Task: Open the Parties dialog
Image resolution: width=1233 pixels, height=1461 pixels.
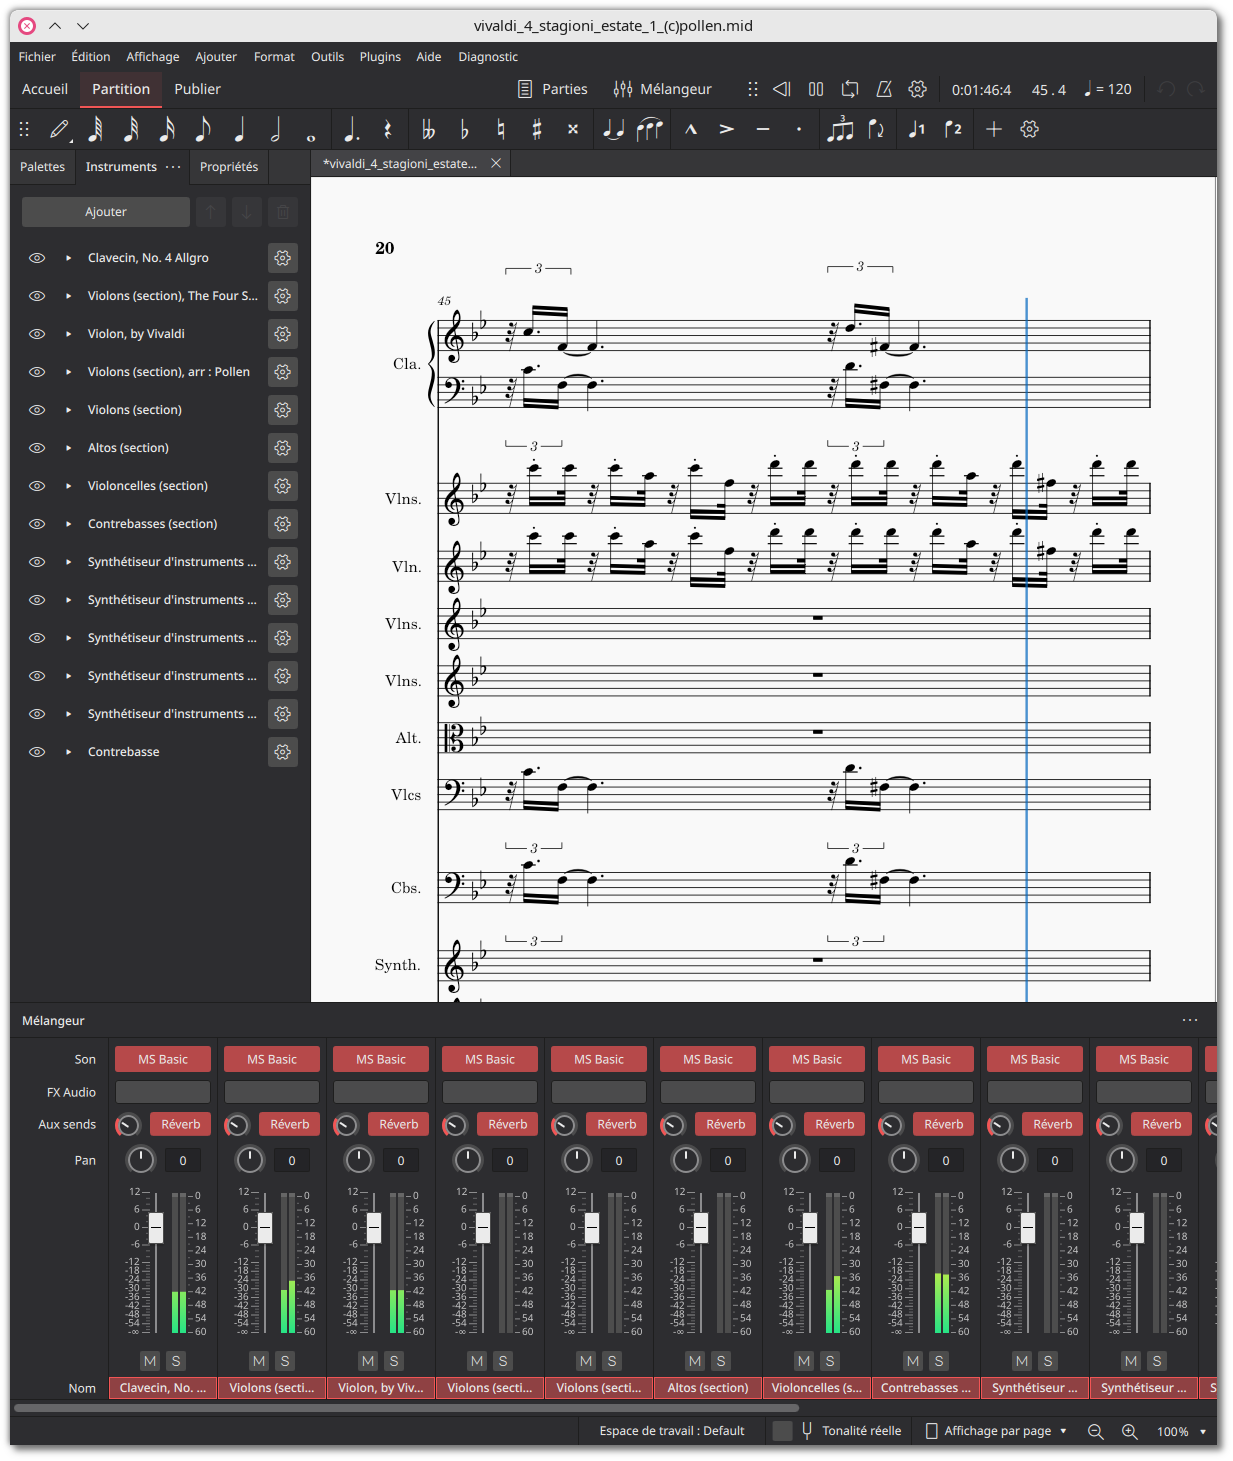Action: pos(552,89)
